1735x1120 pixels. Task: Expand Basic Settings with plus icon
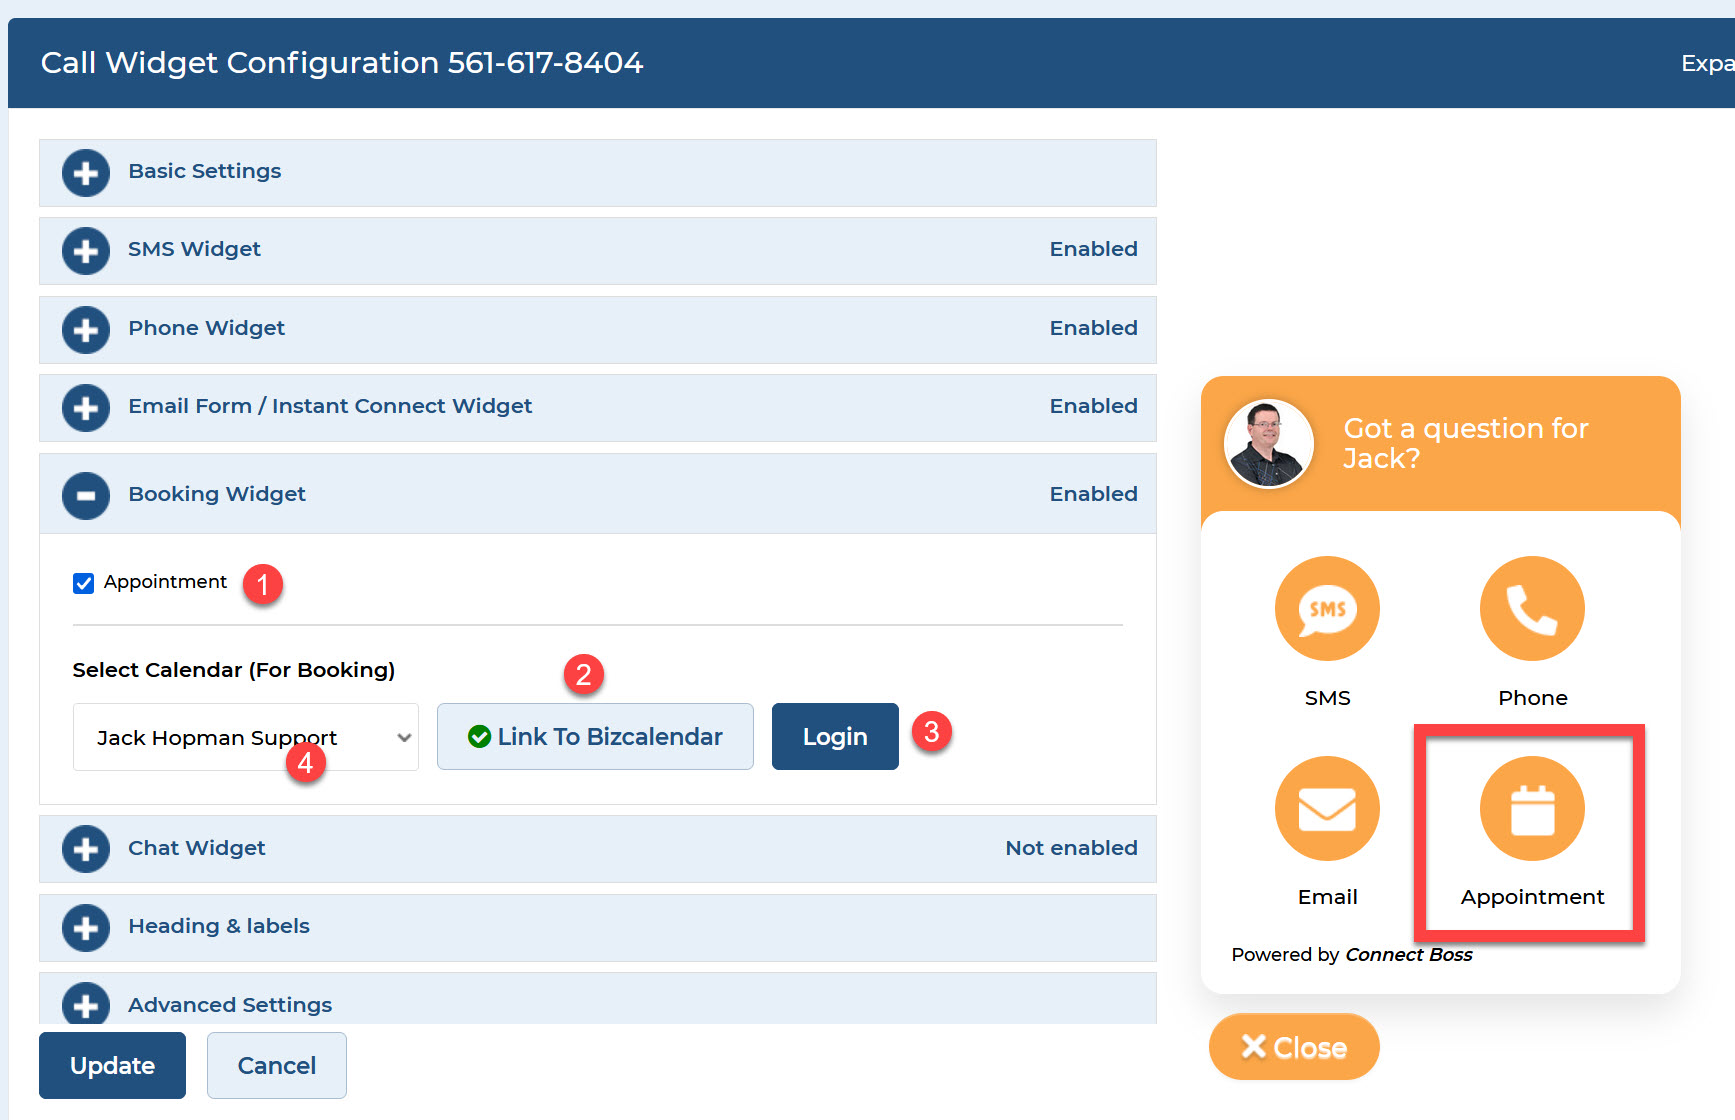[86, 173]
